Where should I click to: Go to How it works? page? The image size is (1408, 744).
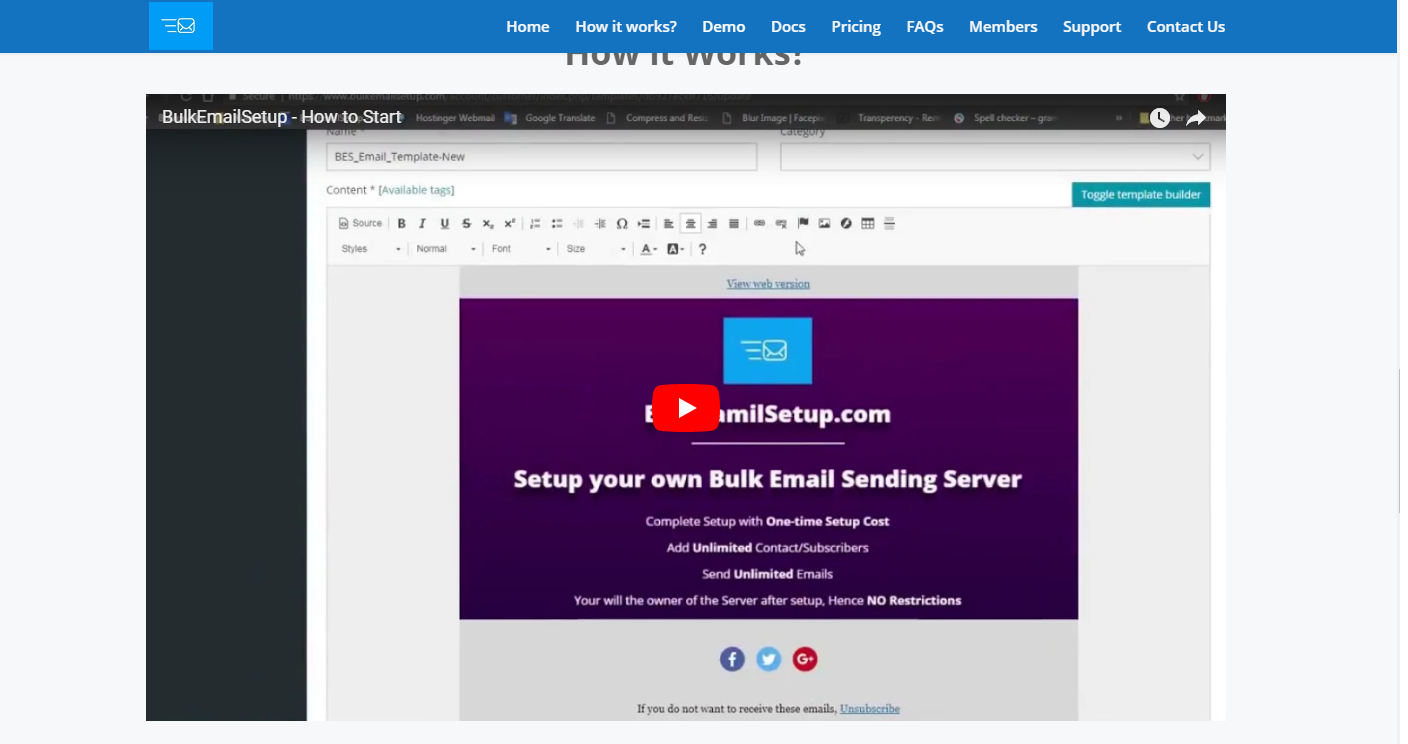tap(626, 27)
